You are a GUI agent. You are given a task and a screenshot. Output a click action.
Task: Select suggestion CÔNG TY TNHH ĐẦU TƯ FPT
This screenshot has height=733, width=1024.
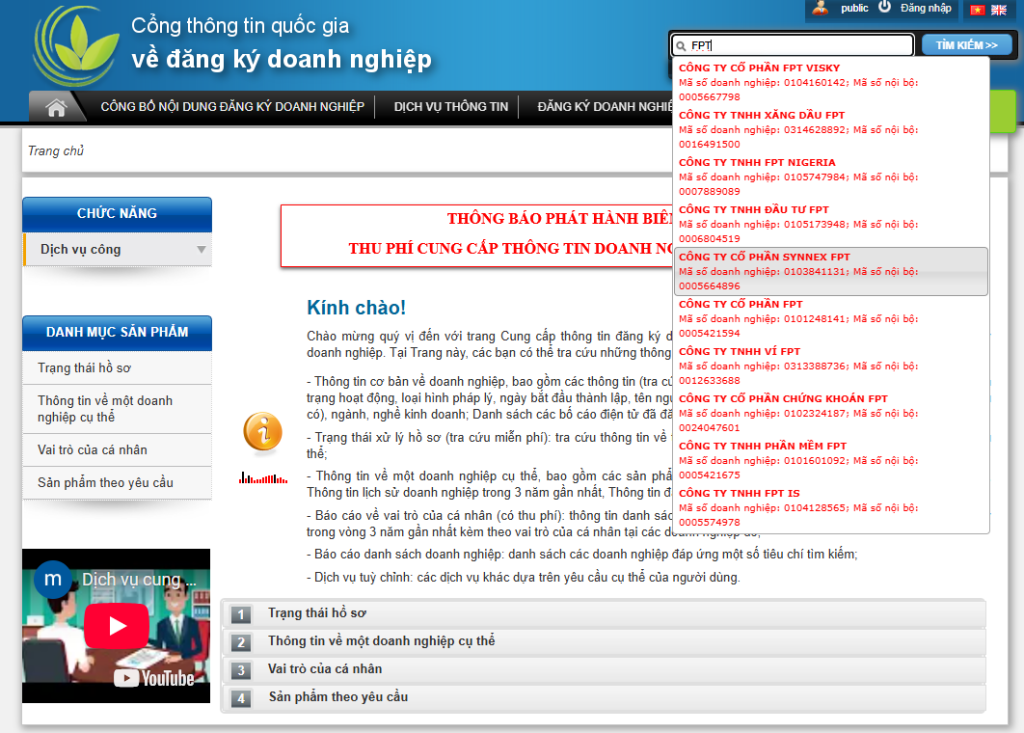click(831, 224)
